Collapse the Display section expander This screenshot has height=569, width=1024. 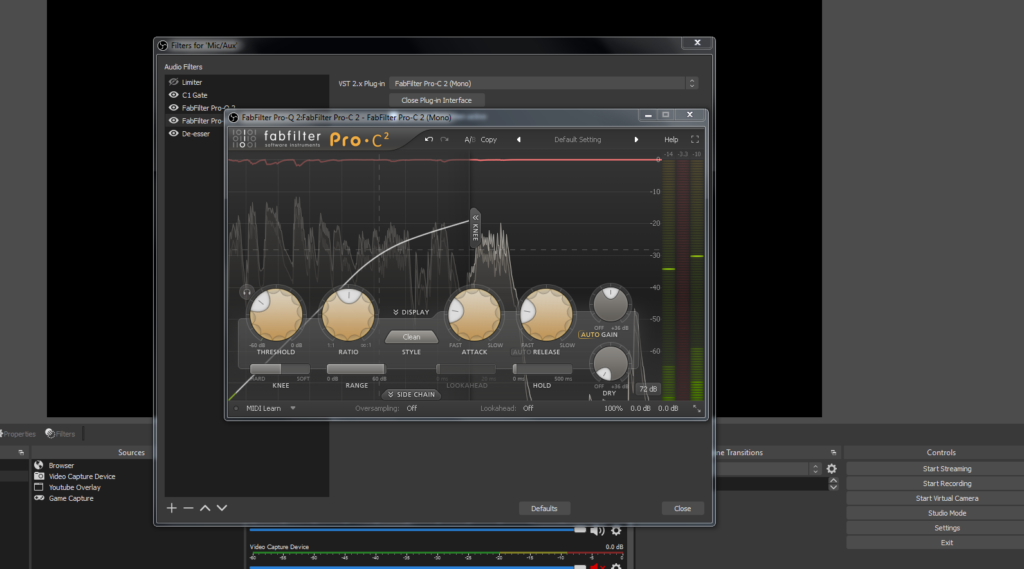pos(411,312)
